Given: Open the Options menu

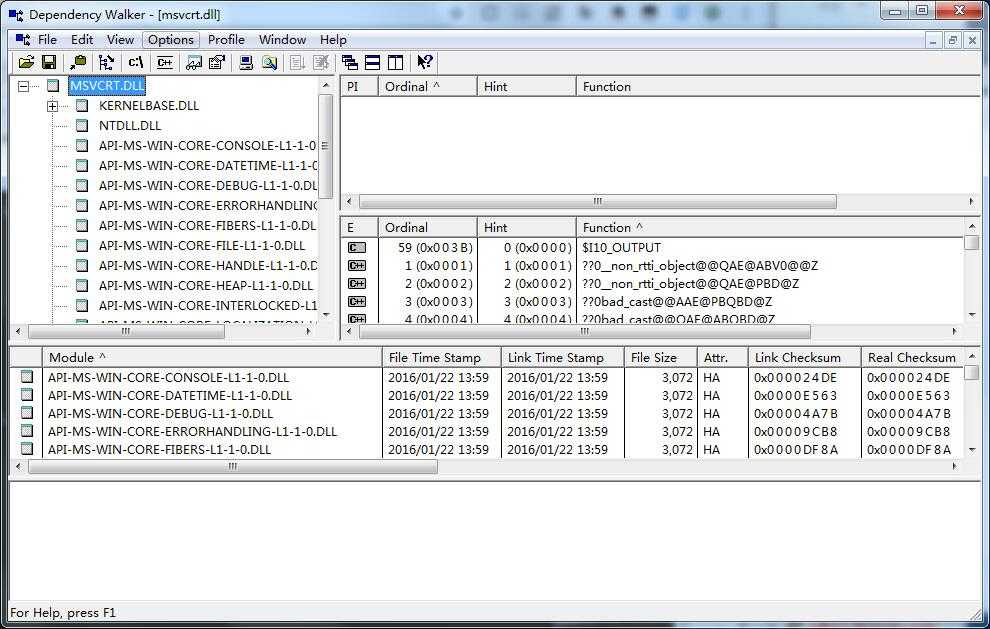Looking at the screenshot, I should (170, 40).
